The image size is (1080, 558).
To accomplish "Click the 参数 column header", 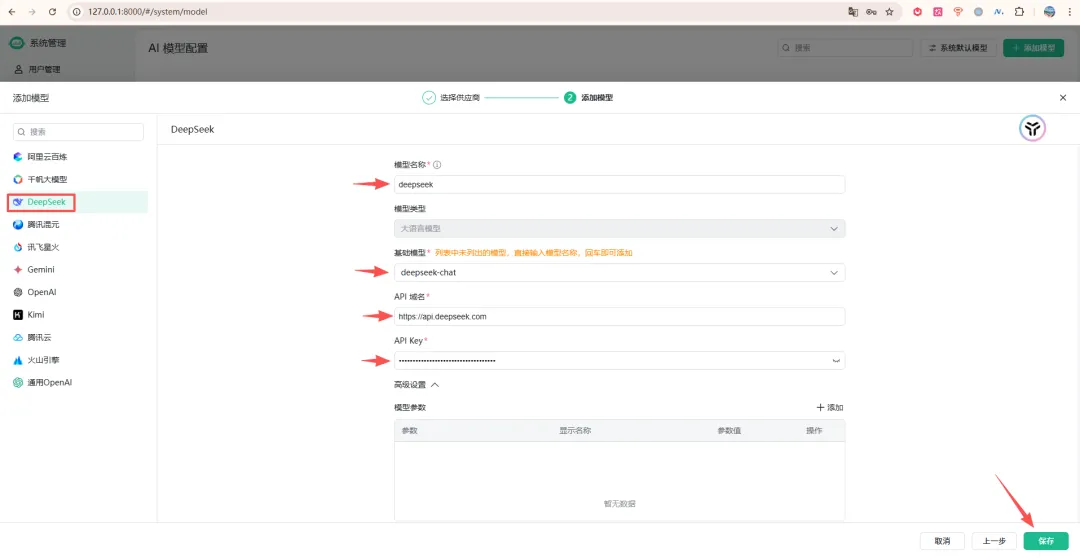I will [x=410, y=431].
